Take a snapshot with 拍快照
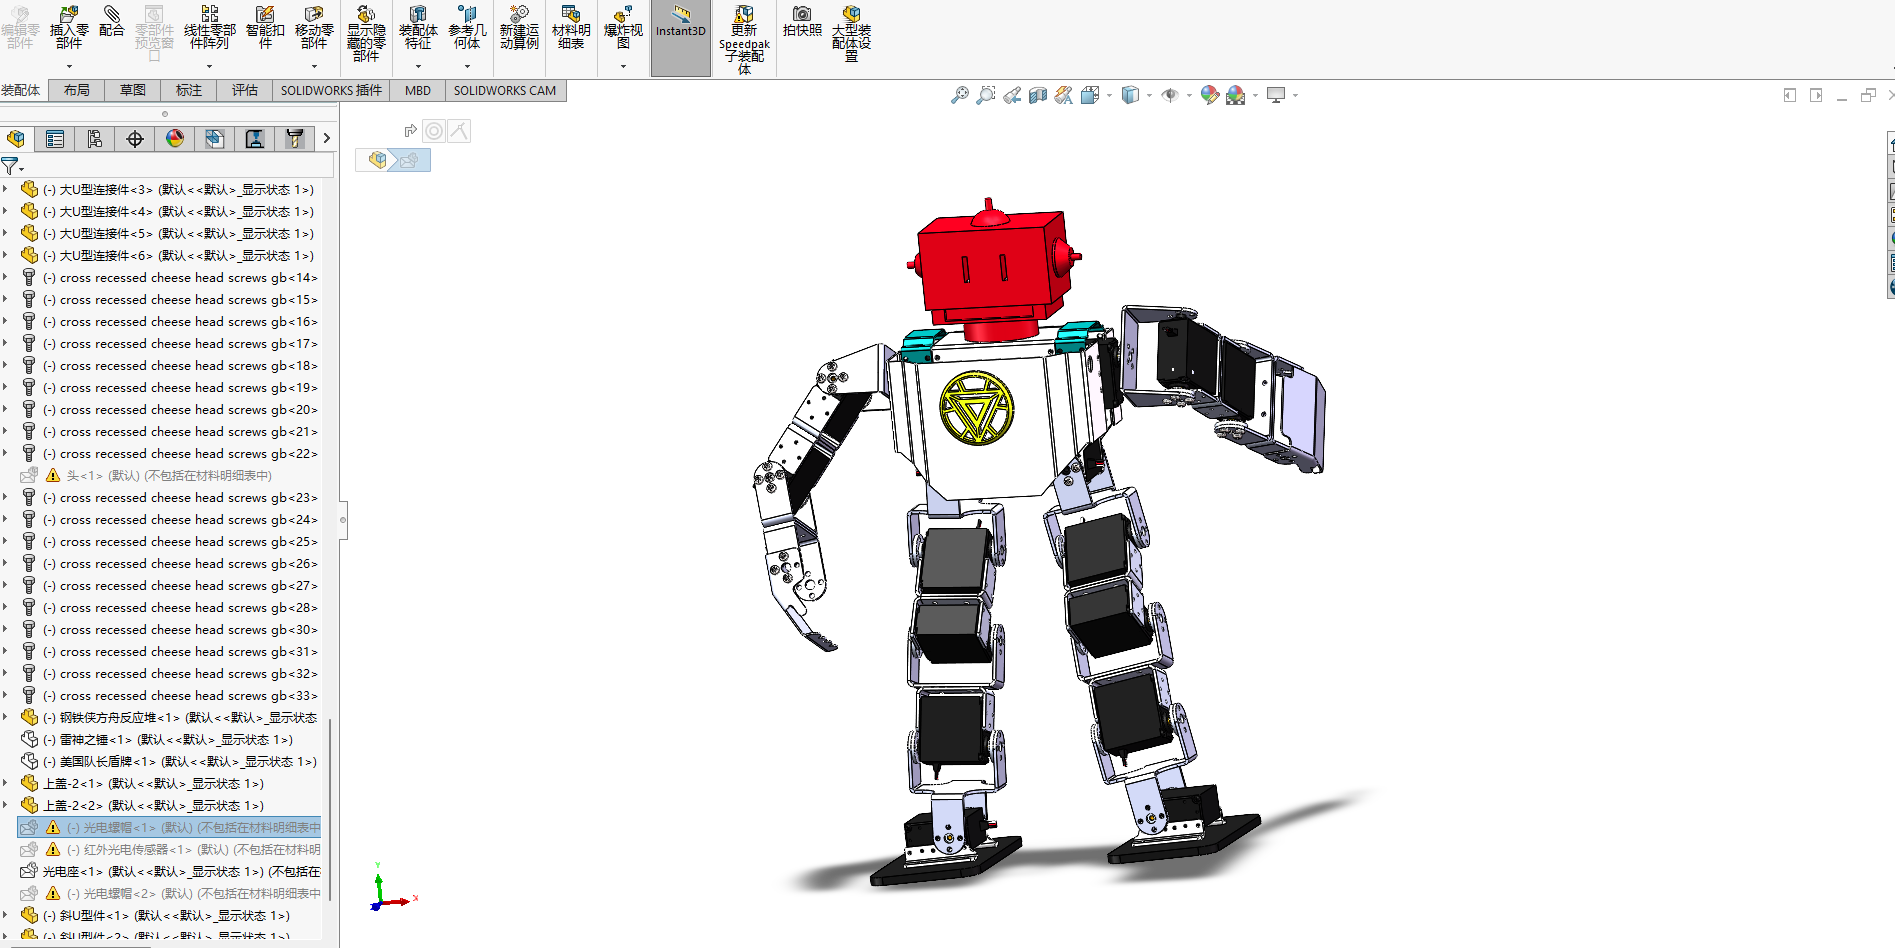The image size is (1895, 948). coord(802,22)
